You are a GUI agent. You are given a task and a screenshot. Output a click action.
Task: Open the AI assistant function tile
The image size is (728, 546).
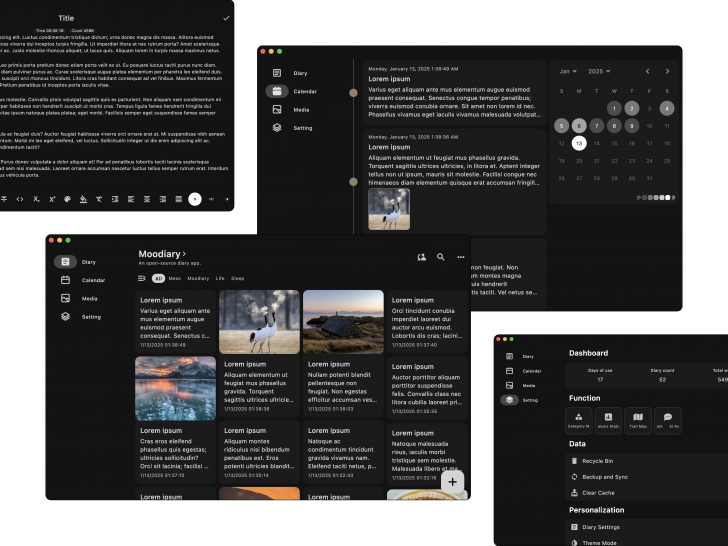coord(668,421)
